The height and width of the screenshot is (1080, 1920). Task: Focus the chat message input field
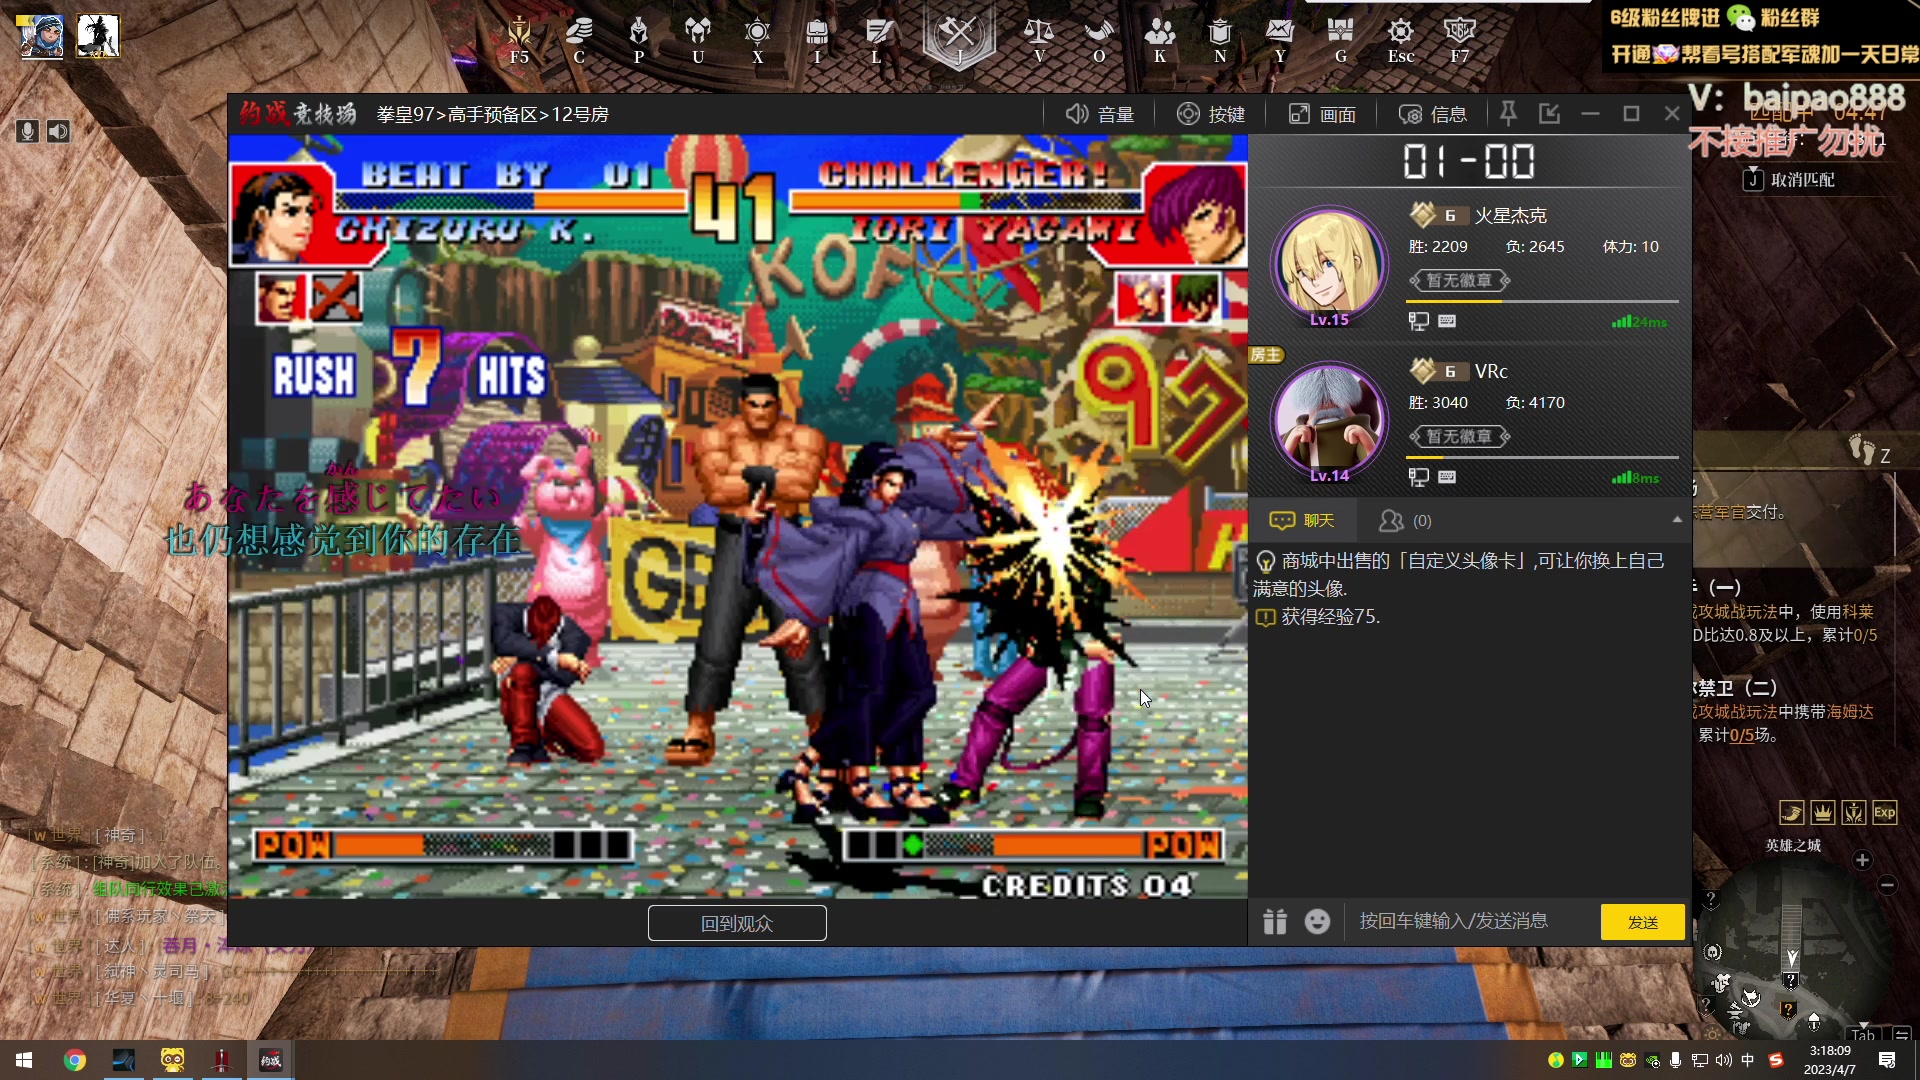(1470, 921)
